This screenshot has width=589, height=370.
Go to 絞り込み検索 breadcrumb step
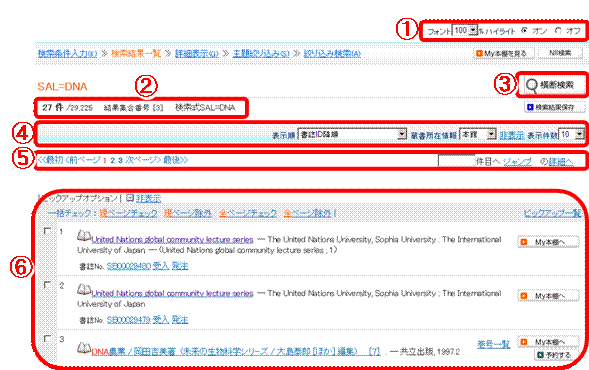(332, 53)
